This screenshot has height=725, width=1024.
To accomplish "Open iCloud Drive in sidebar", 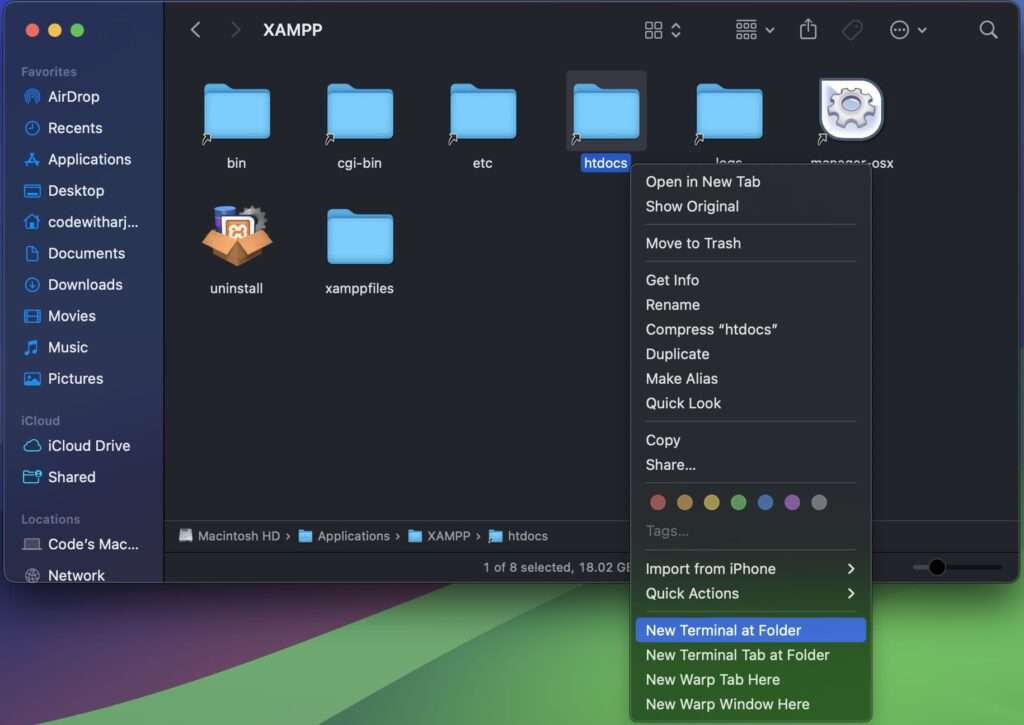I will (x=89, y=446).
